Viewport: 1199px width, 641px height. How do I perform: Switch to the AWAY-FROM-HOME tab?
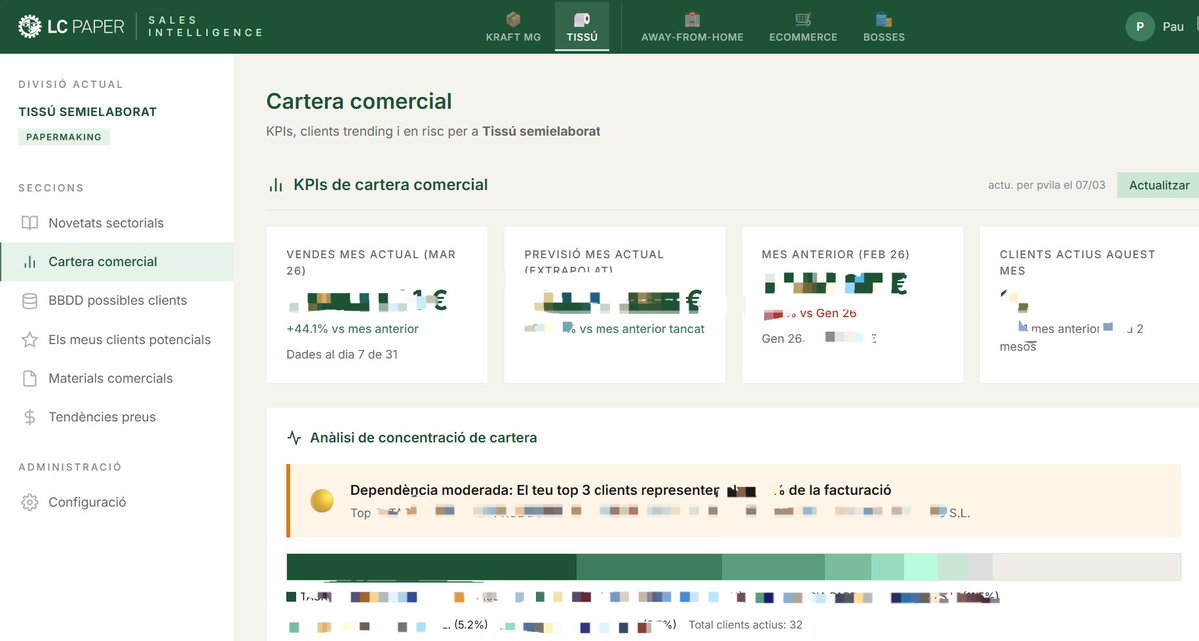692,37
